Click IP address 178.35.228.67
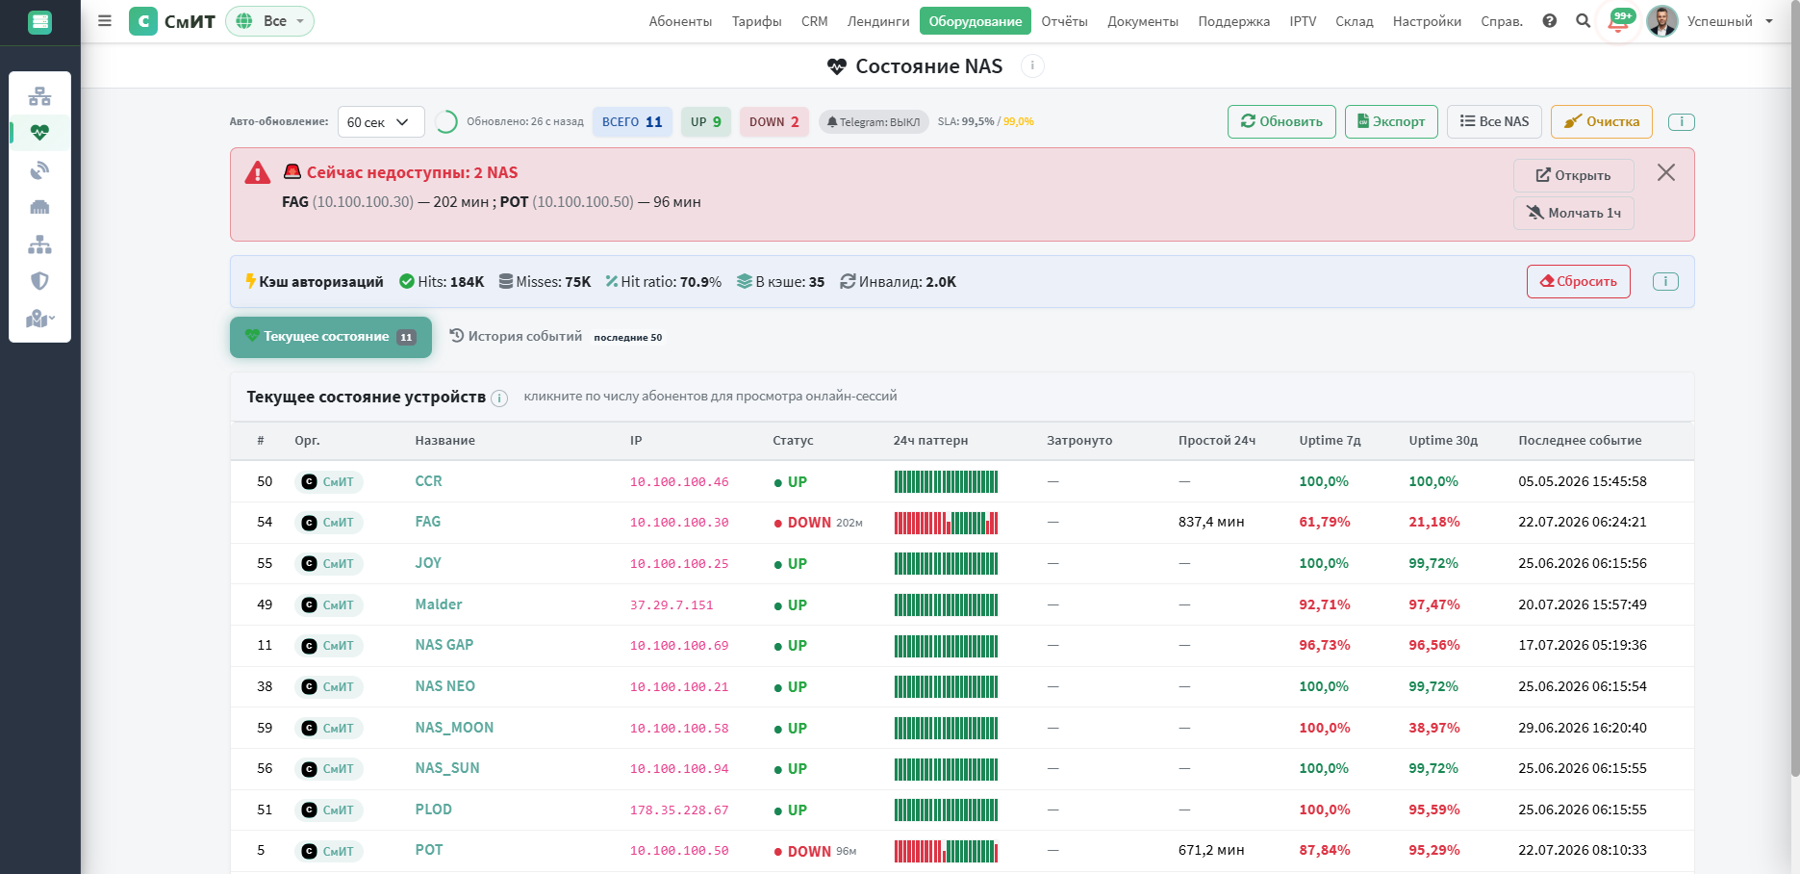Image resolution: width=1800 pixels, height=874 pixels. [x=679, y=810]
